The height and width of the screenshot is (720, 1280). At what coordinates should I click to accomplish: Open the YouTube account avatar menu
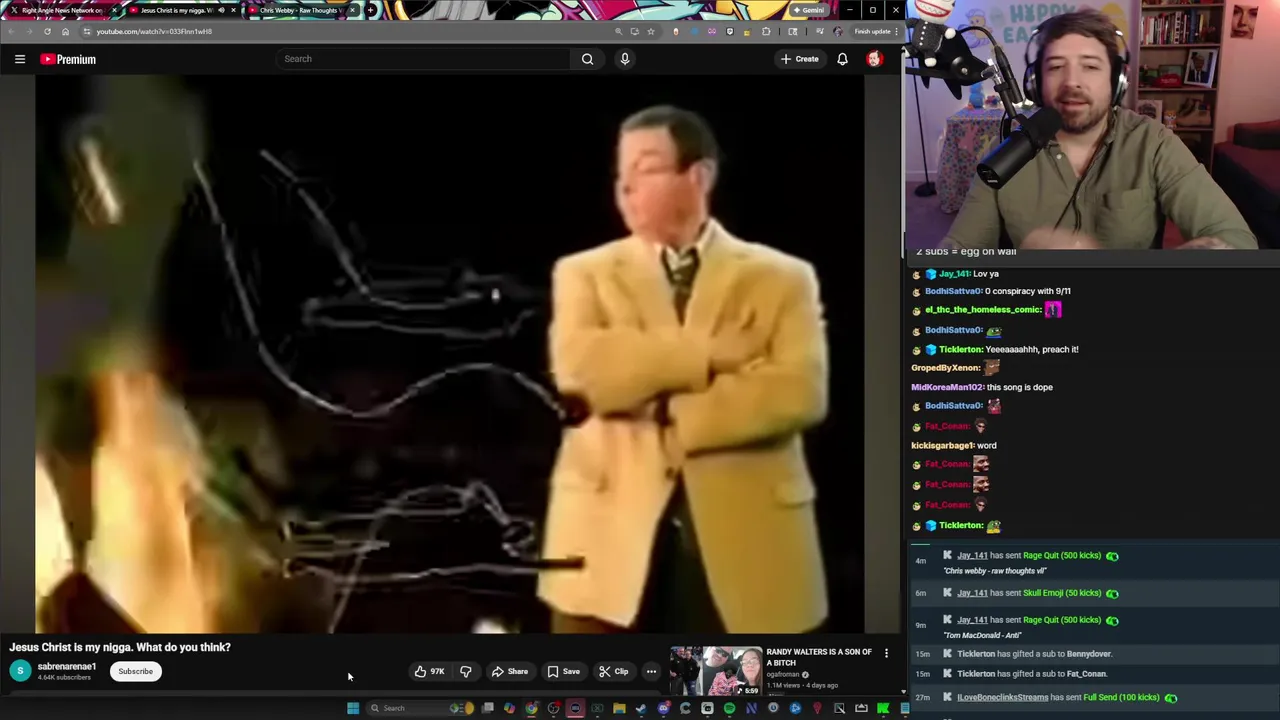pos(874,59)
